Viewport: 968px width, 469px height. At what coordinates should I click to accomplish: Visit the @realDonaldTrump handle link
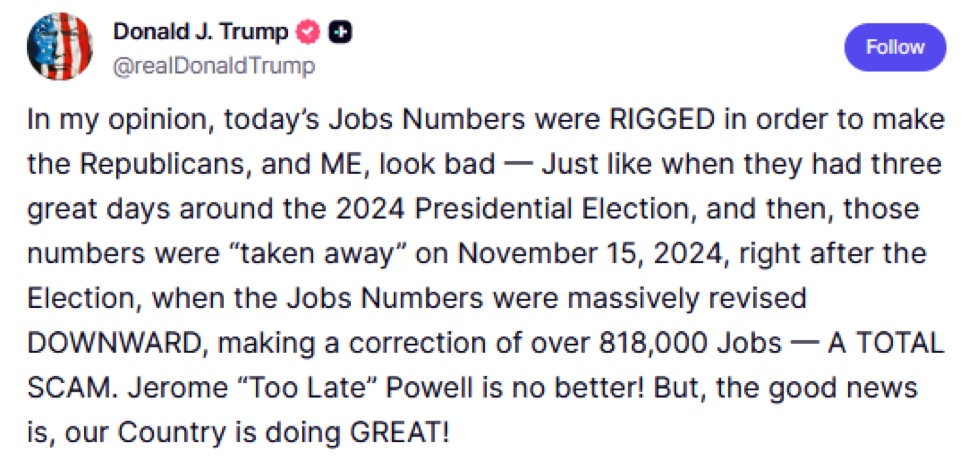213,65
